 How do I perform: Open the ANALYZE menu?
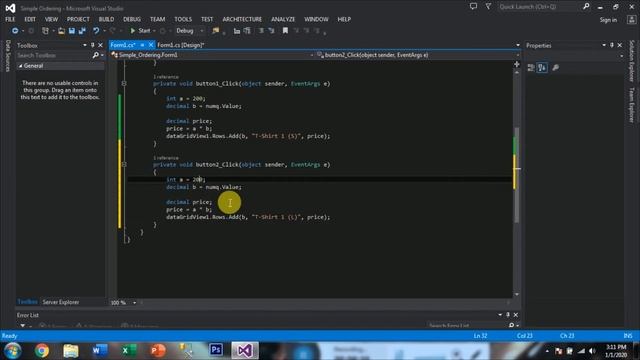coord(283,19)
